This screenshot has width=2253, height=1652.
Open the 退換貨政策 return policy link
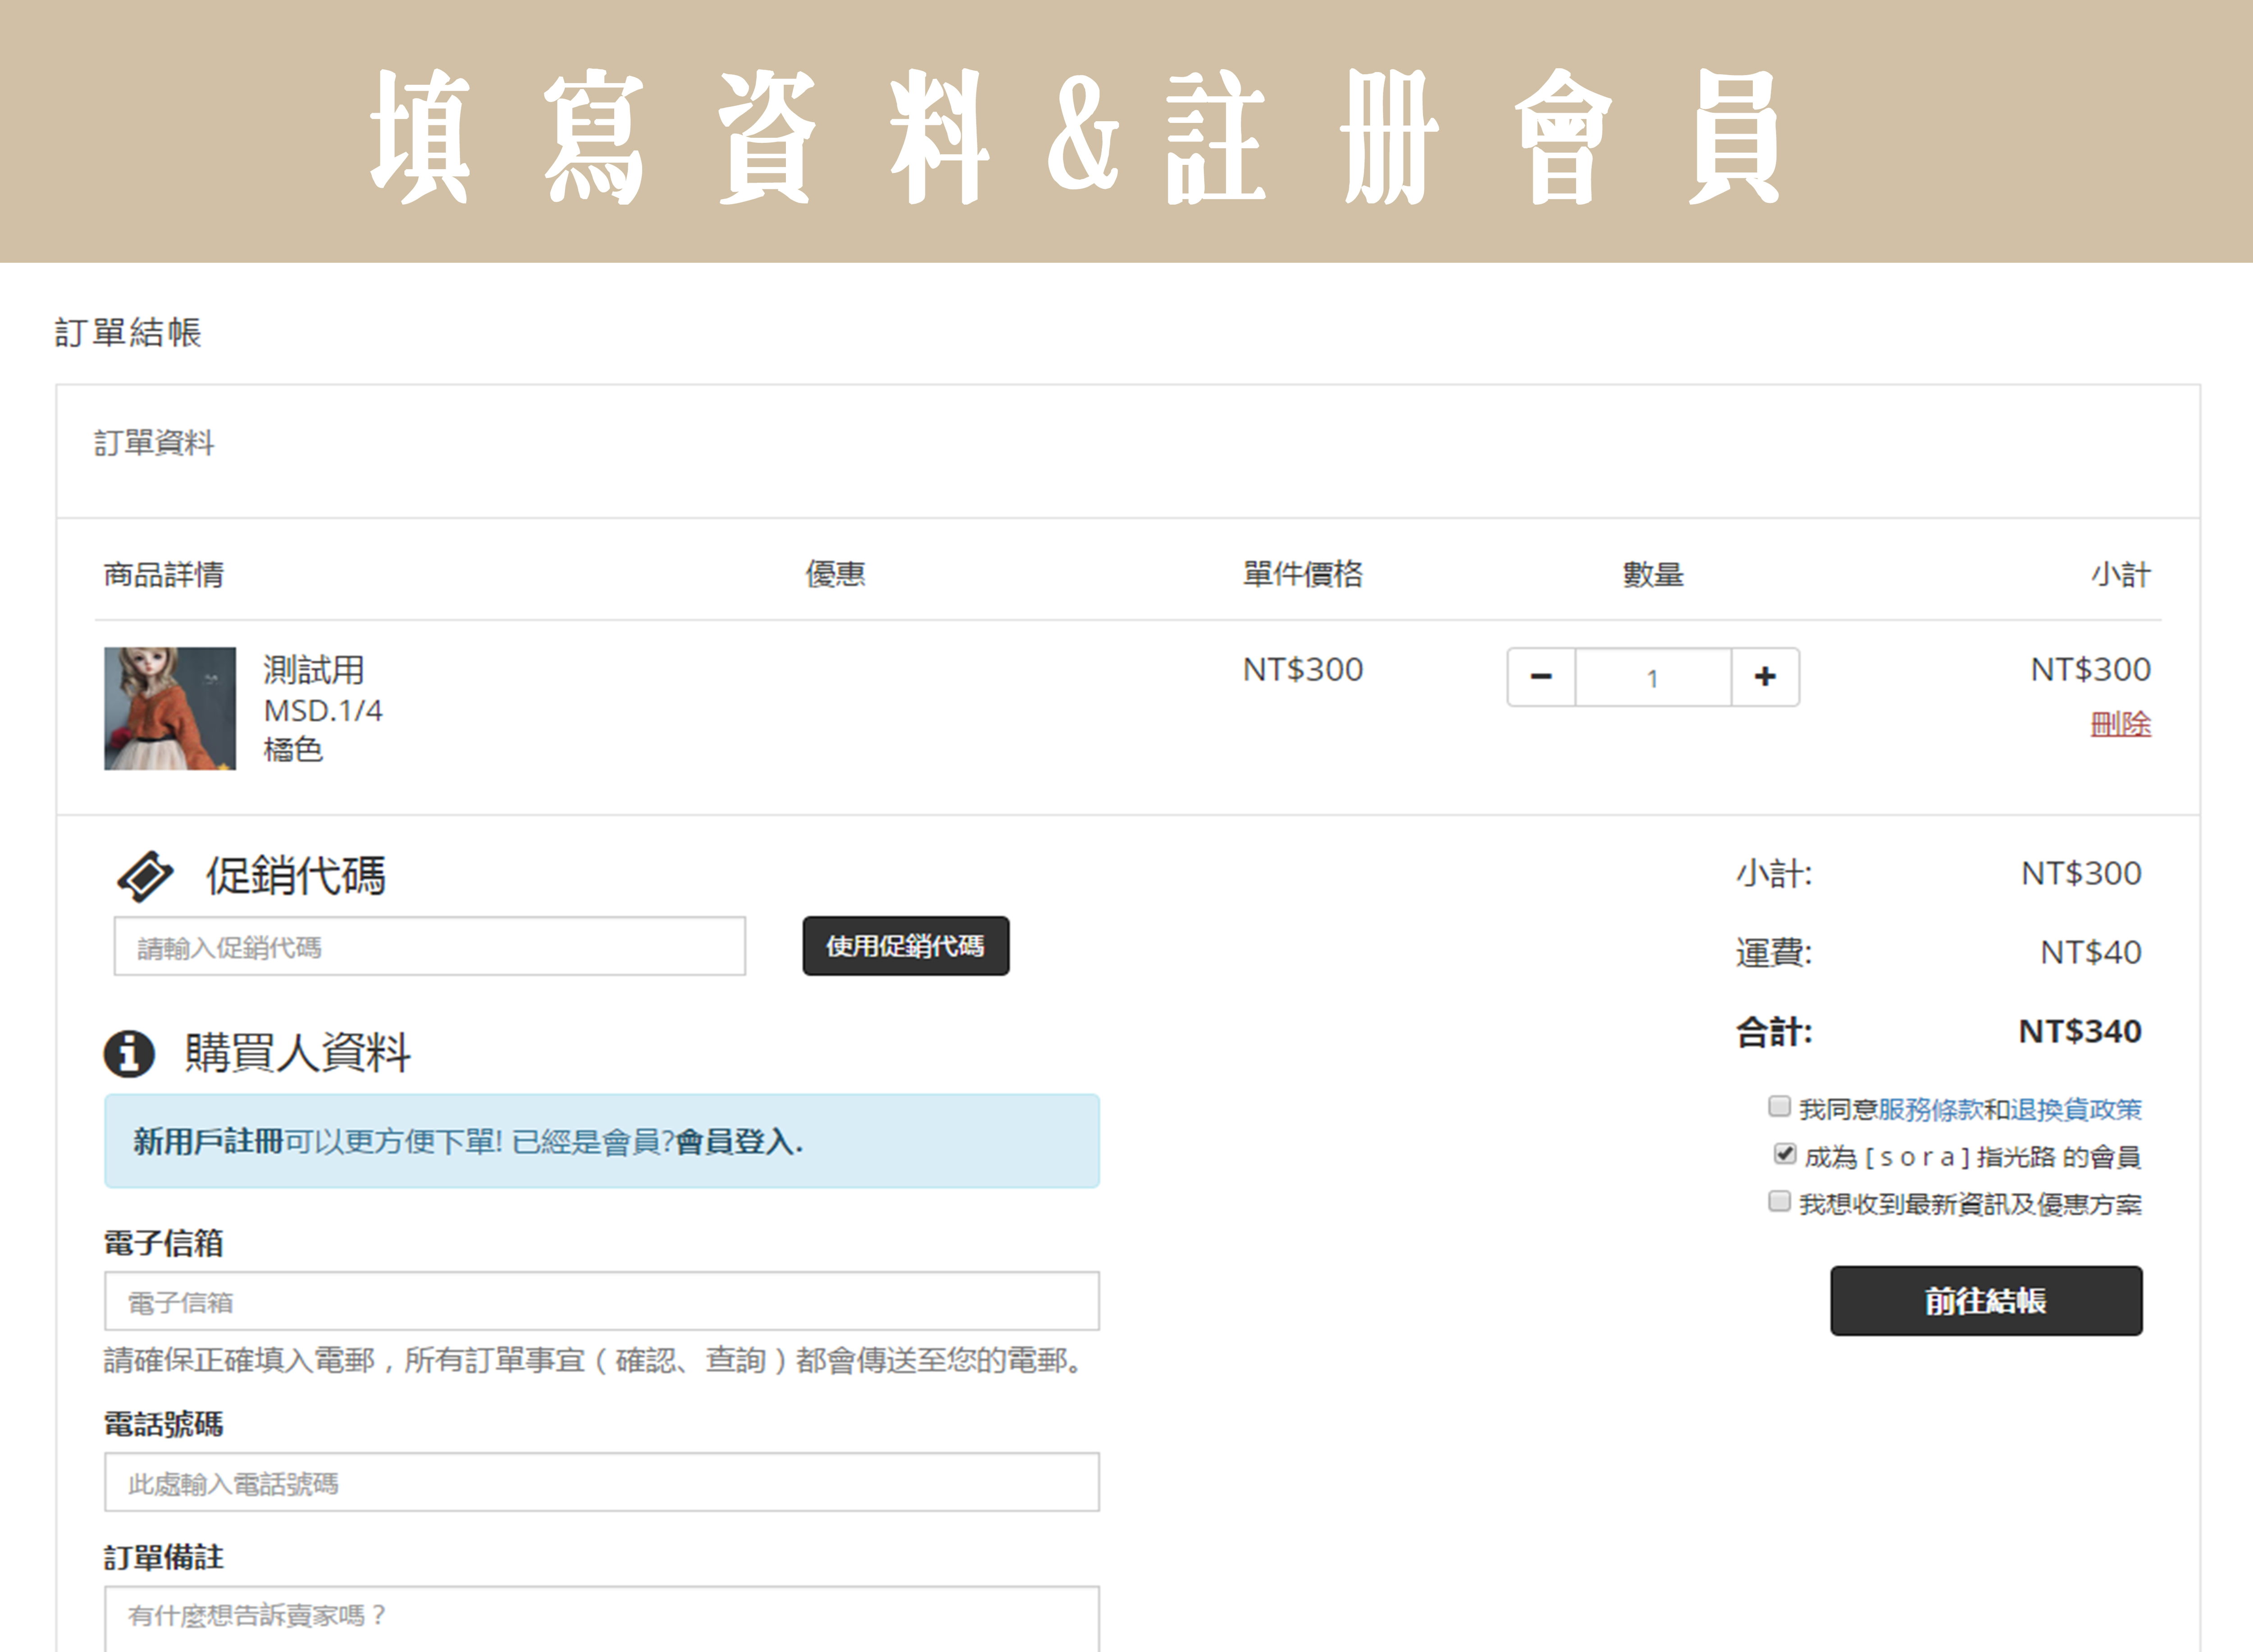click(x=2076, y=1109)
